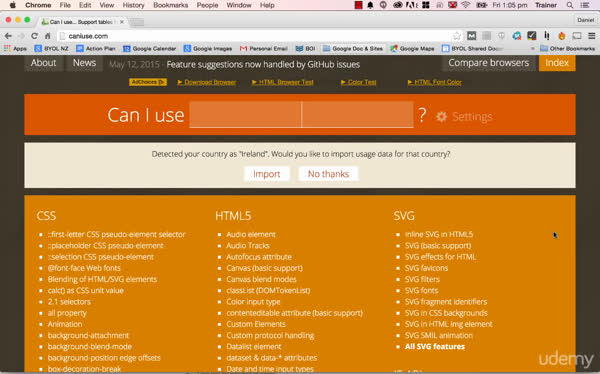Open the Other Bookmarks folder
The width and height of the screenshot is (600, 374).
click(x=567, y=49)
